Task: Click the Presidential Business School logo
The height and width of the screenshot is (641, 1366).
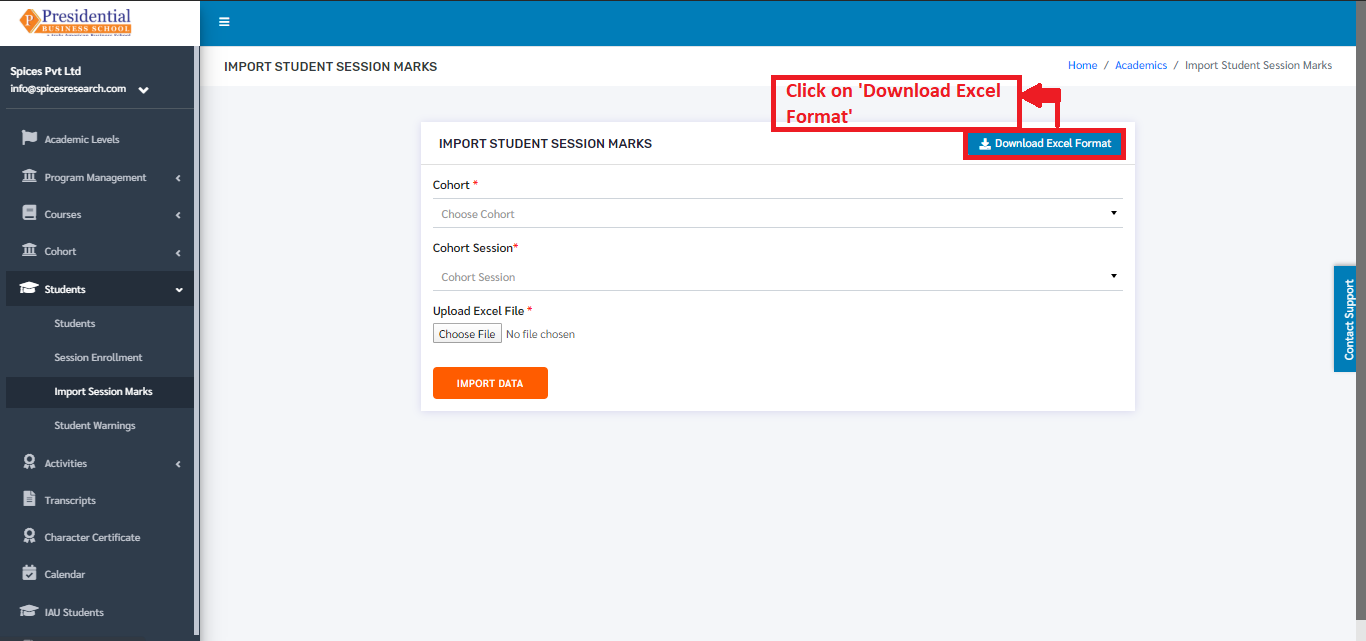Action: pos(75,22)
